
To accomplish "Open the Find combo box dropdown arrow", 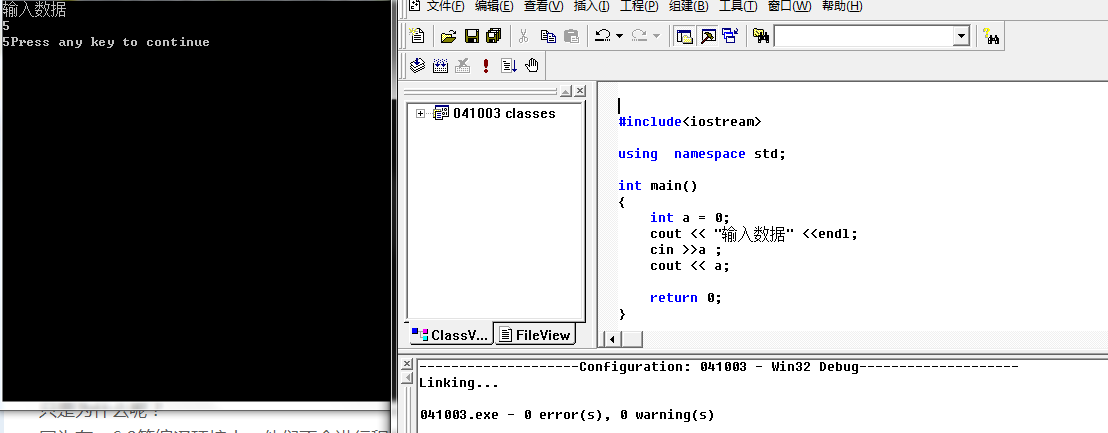I will [x=960, y=36].
